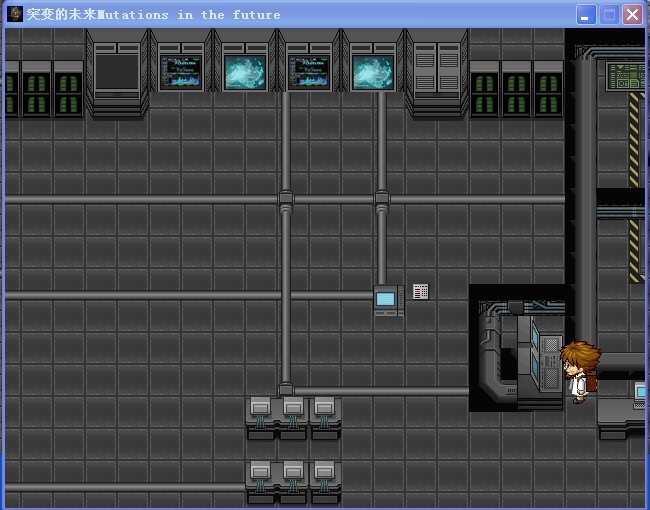This screenshot has height=510, width=650.
Task: Close the Mutations in the future window
Action: [632, 15]
